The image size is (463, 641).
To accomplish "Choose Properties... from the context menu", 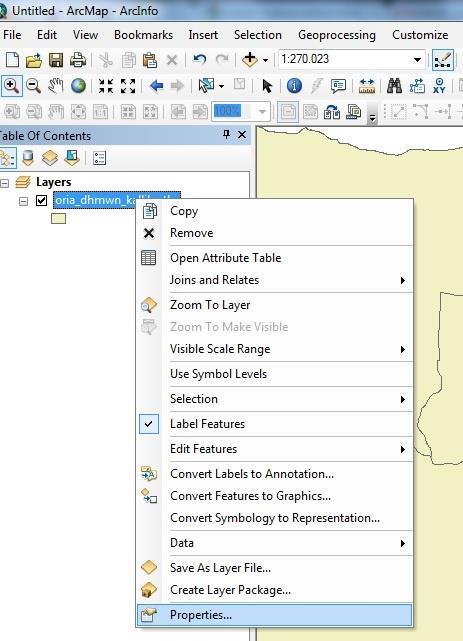I will 275,615.
